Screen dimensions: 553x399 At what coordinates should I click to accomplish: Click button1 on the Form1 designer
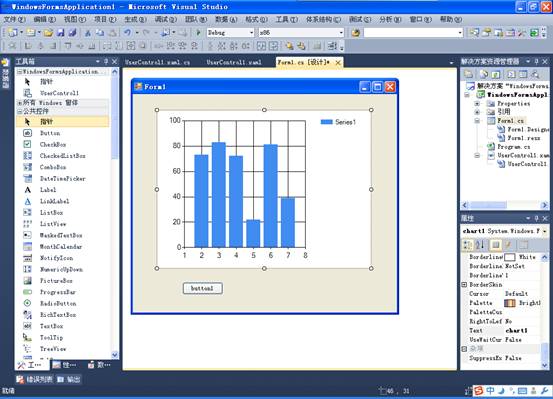click(x=203, y=288)
